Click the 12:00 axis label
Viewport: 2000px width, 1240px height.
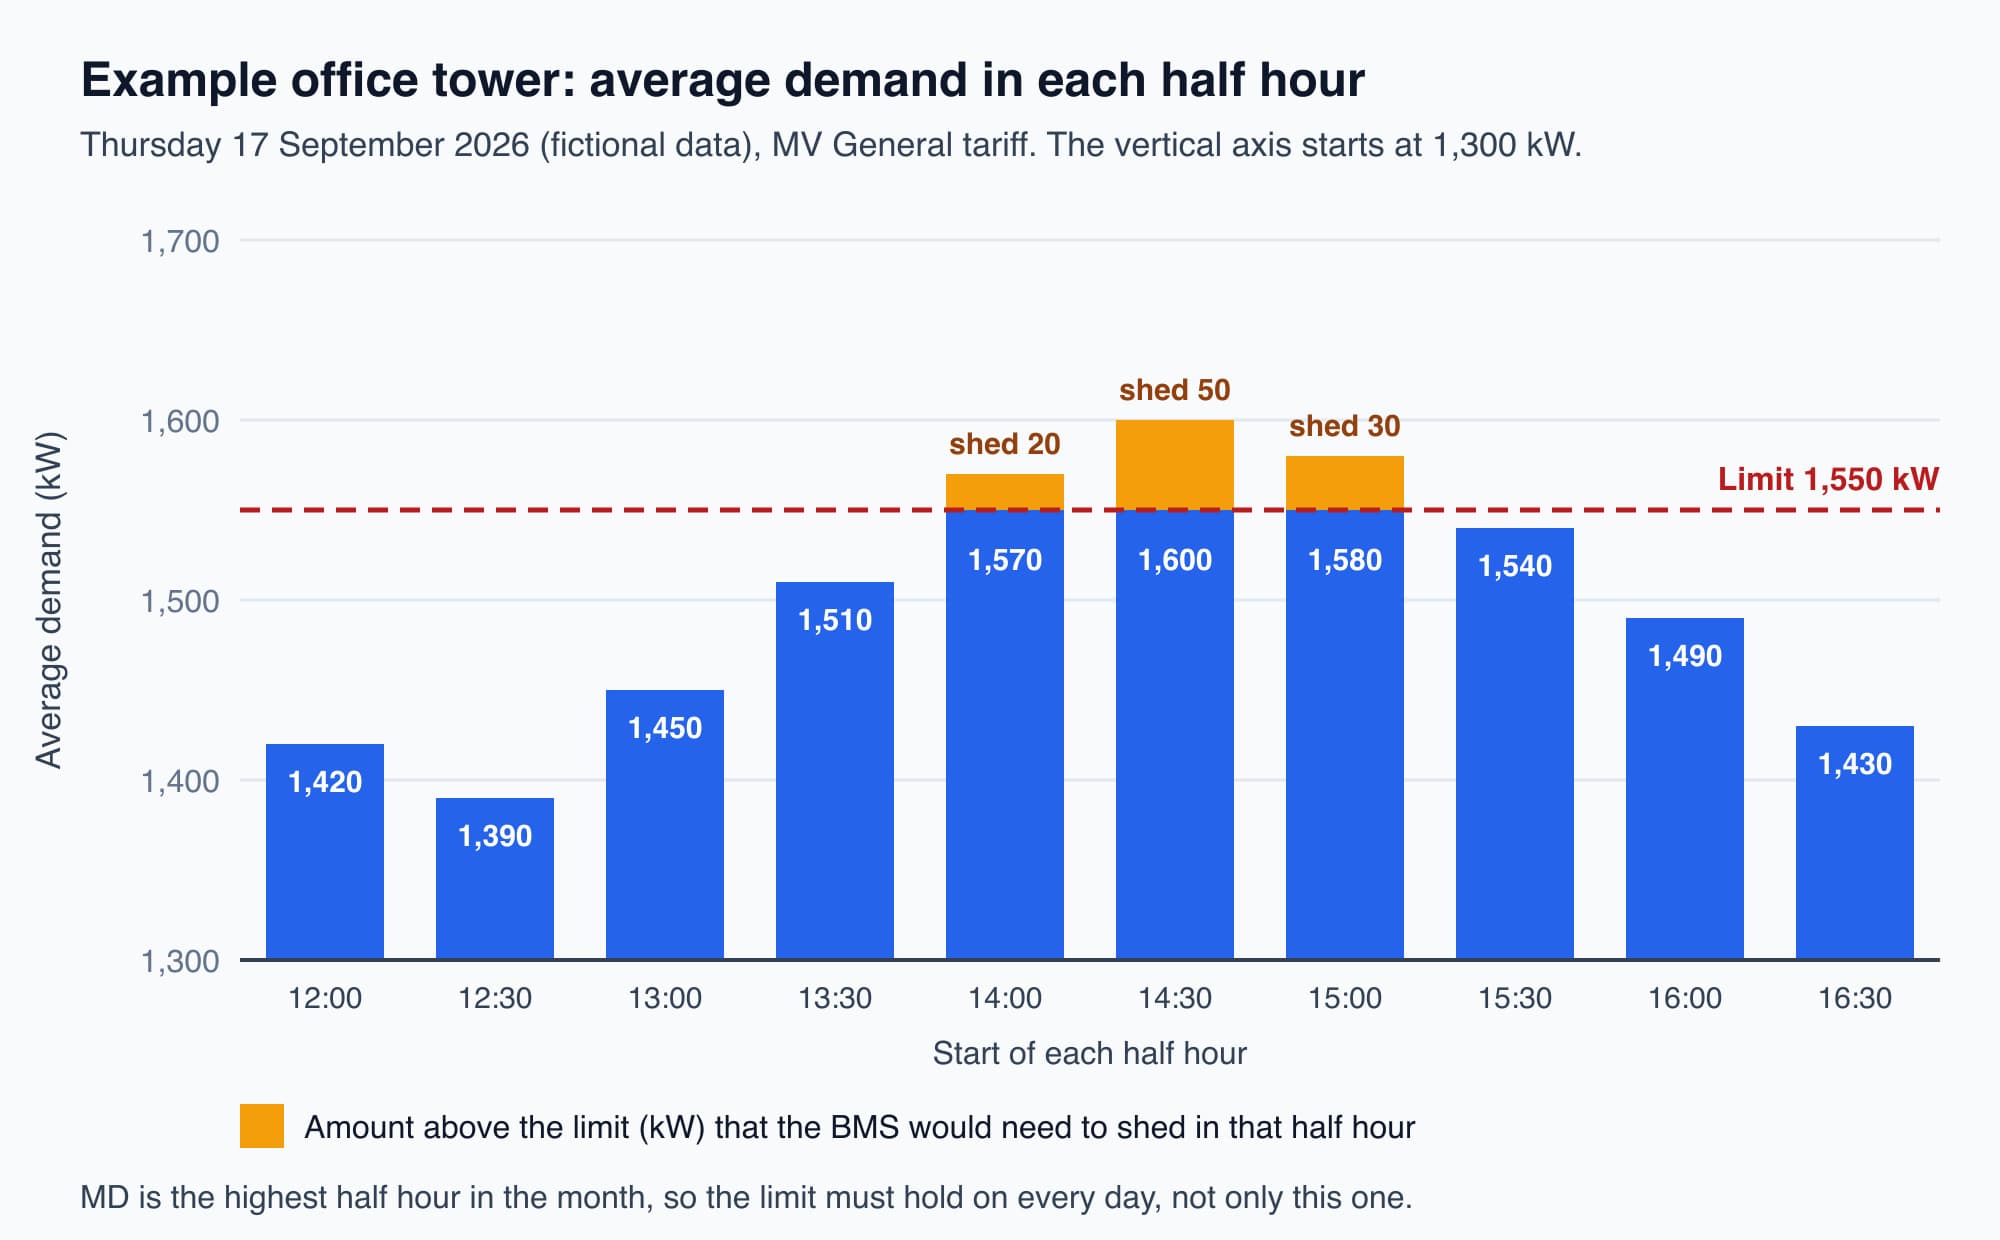[325, 998]
